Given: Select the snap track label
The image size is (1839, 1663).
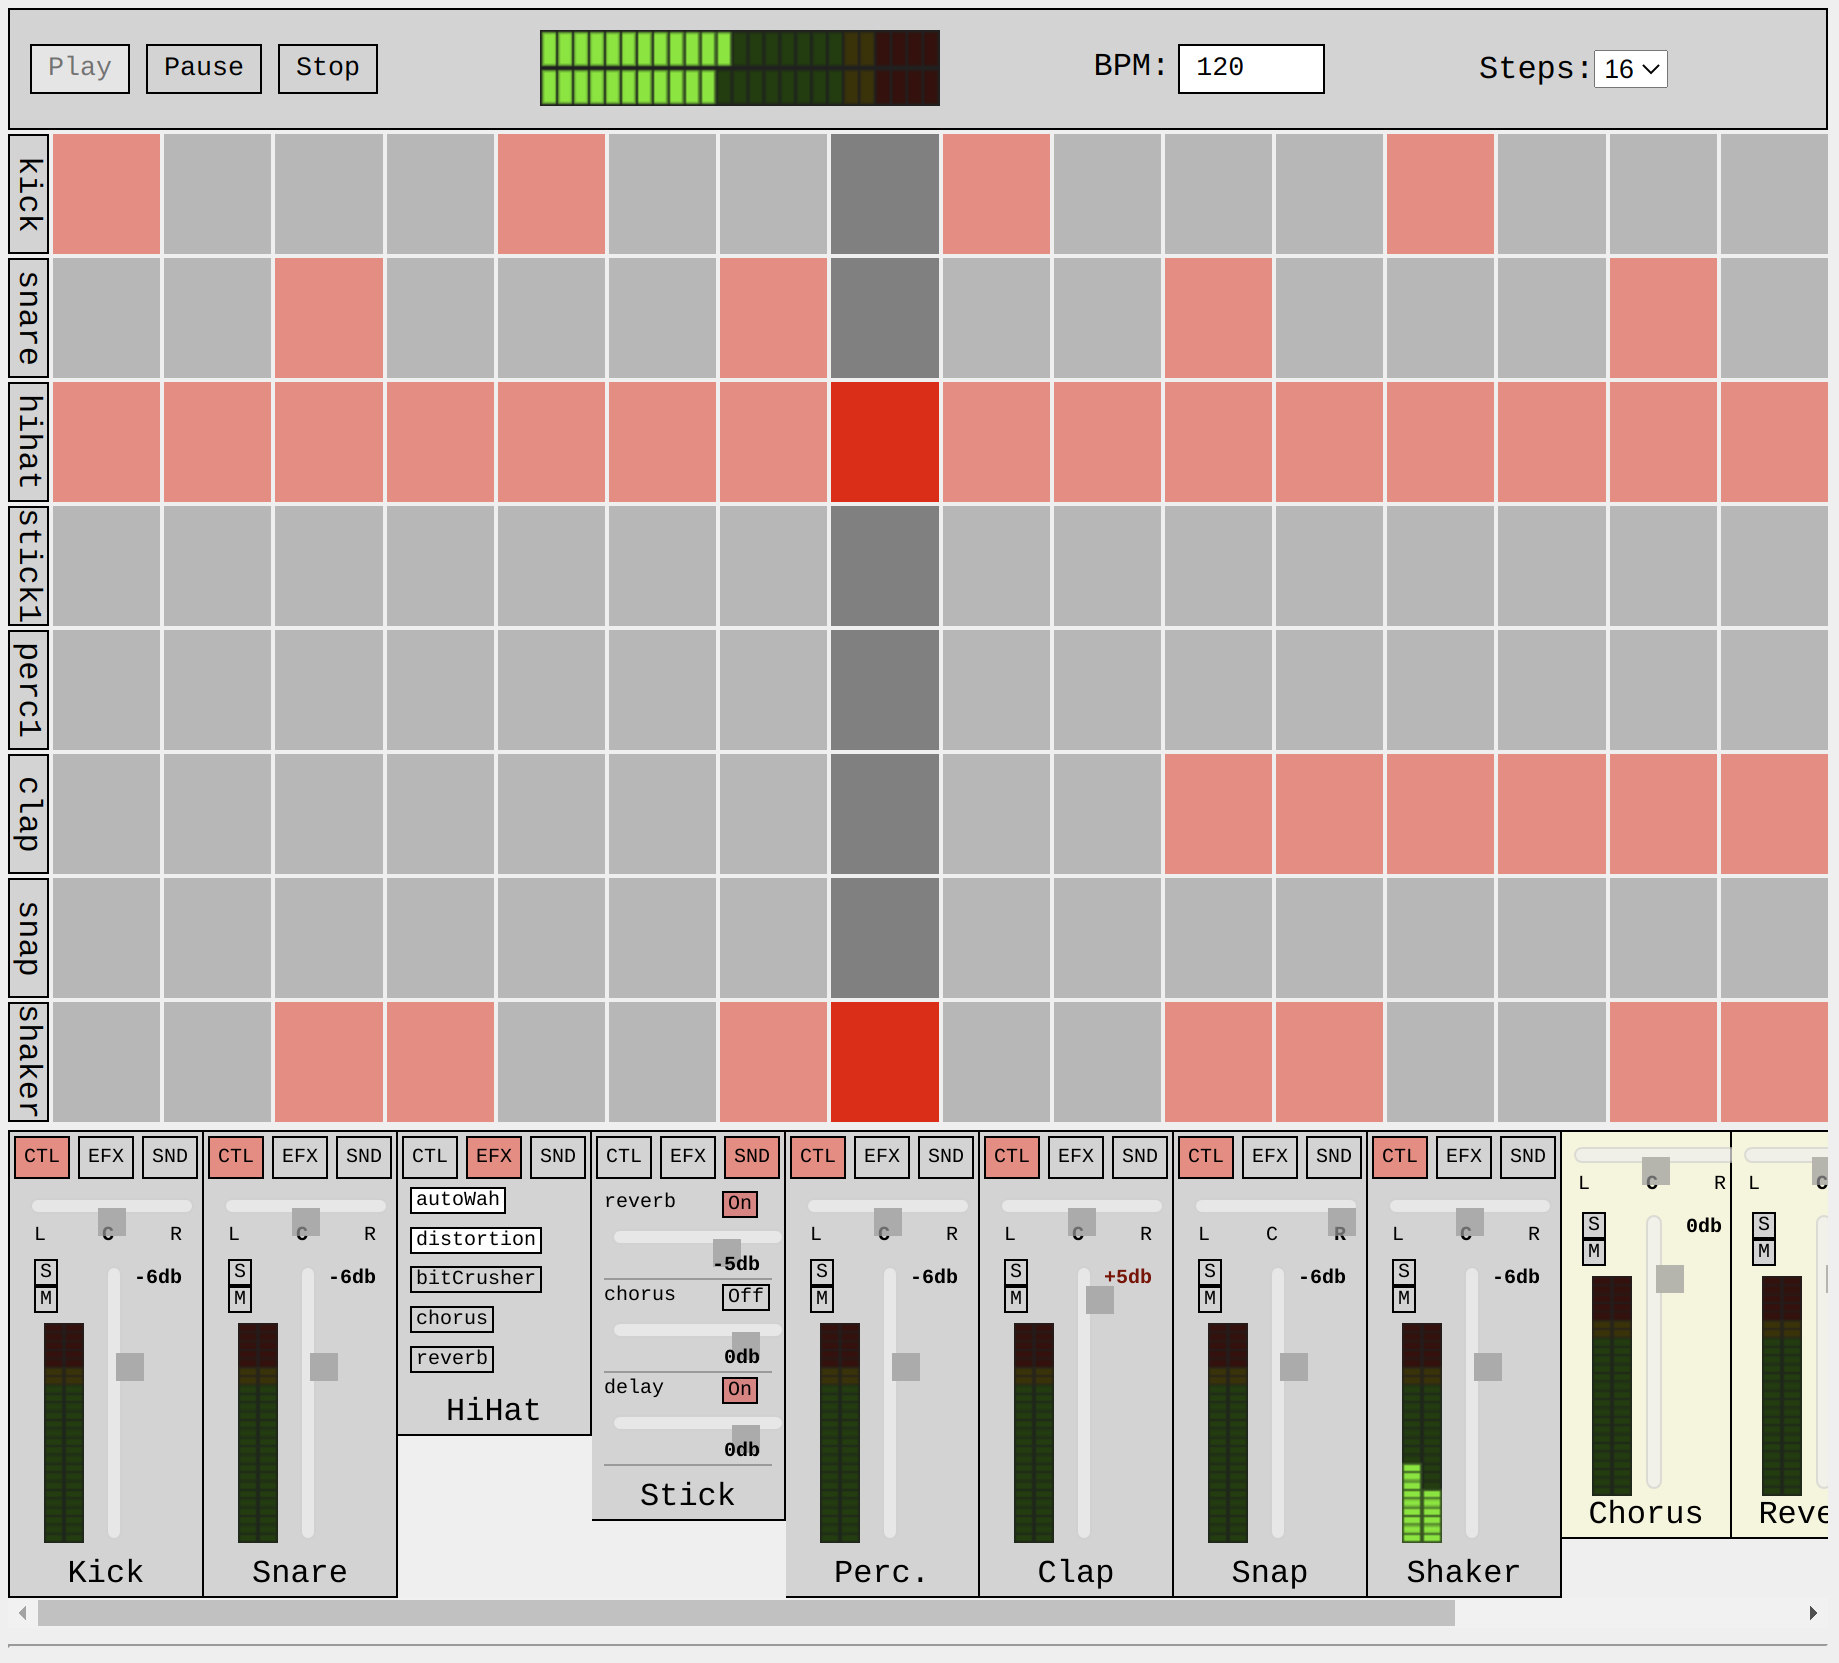Looking at the screenshot, I should [29, 938].
